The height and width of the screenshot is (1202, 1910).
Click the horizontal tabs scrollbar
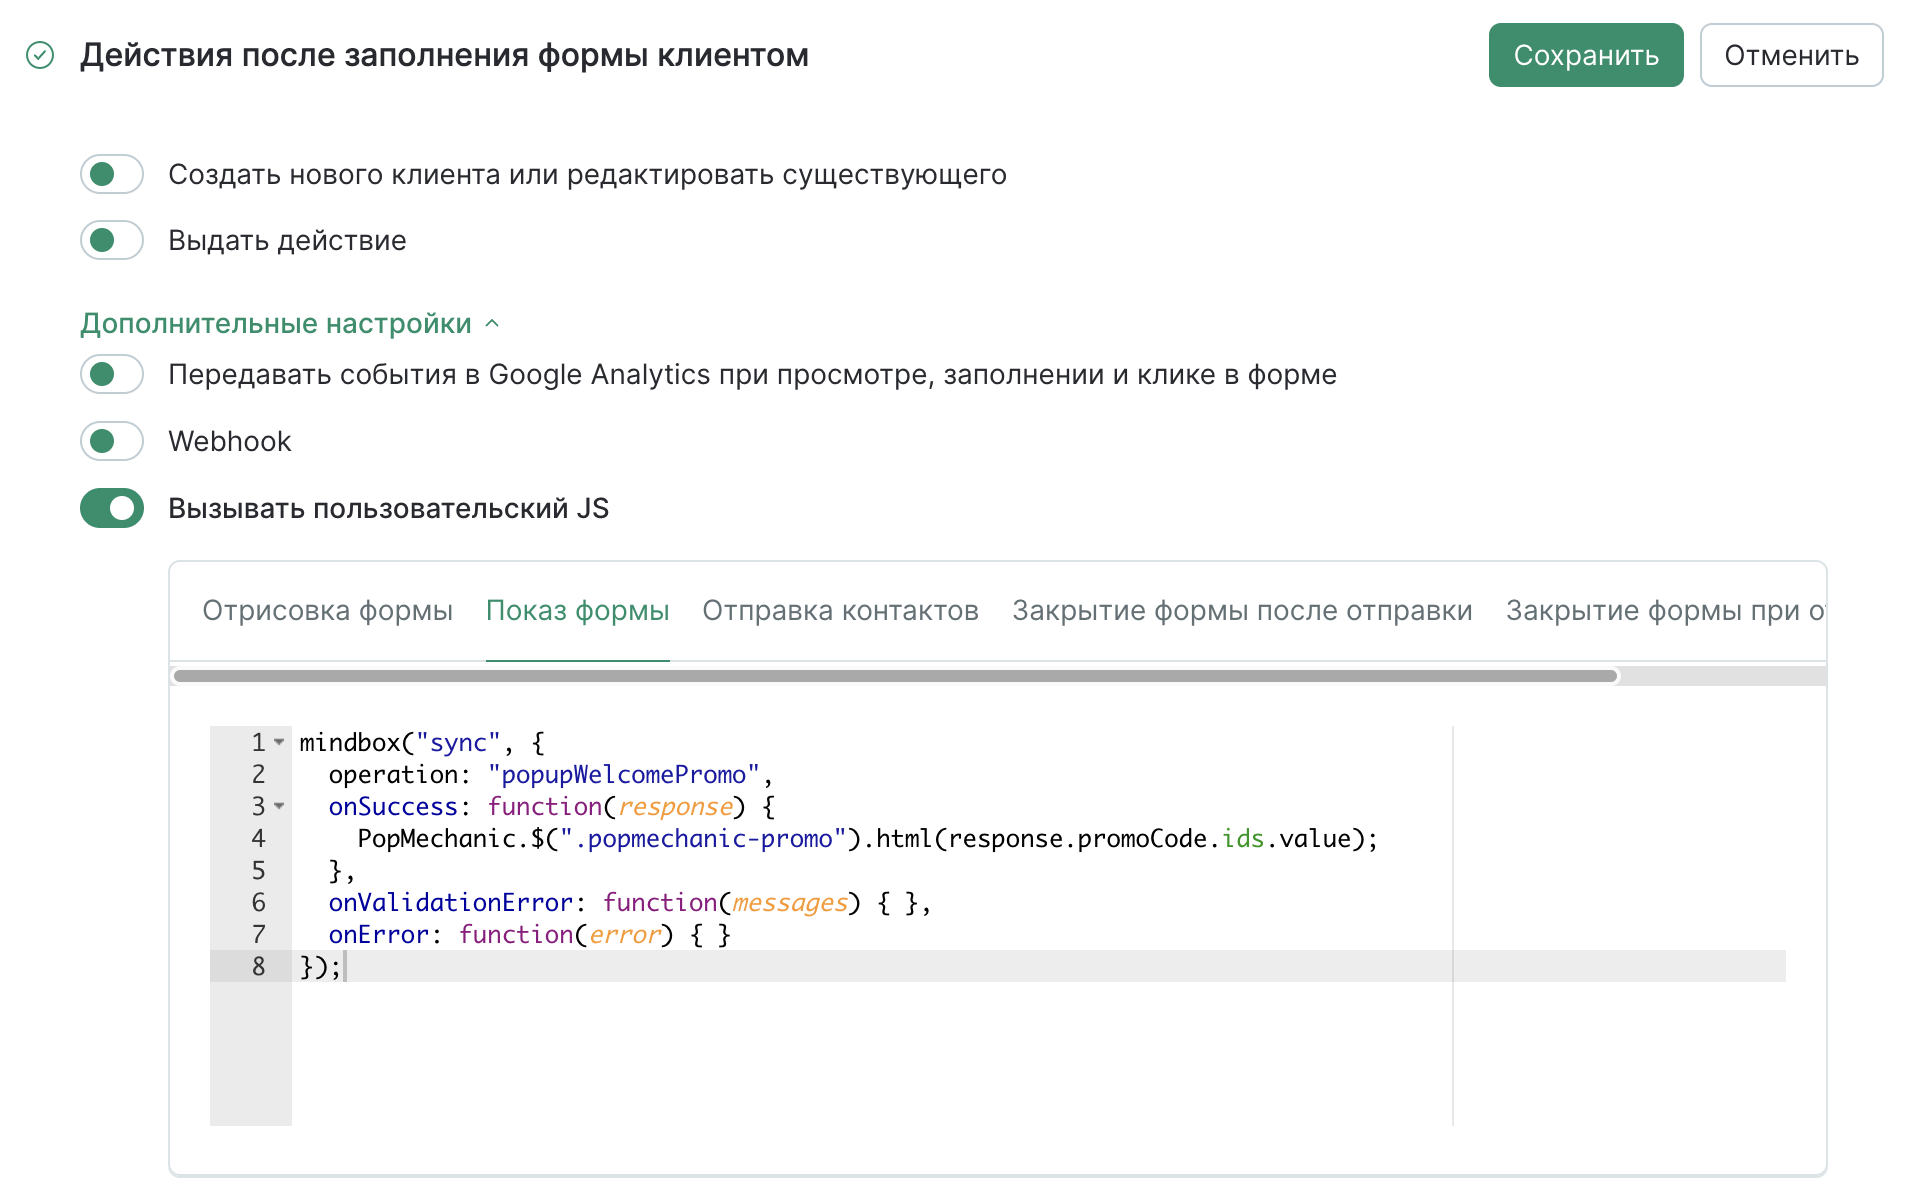tap(895, 676)
